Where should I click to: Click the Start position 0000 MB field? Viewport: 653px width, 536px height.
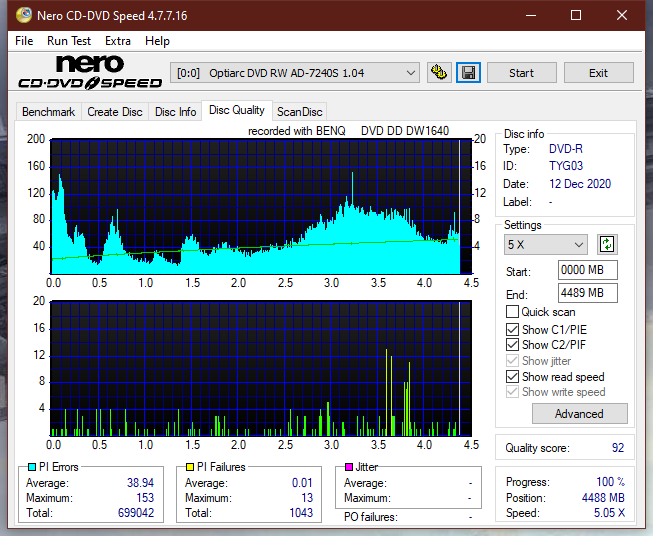click(x=588, y=270)
